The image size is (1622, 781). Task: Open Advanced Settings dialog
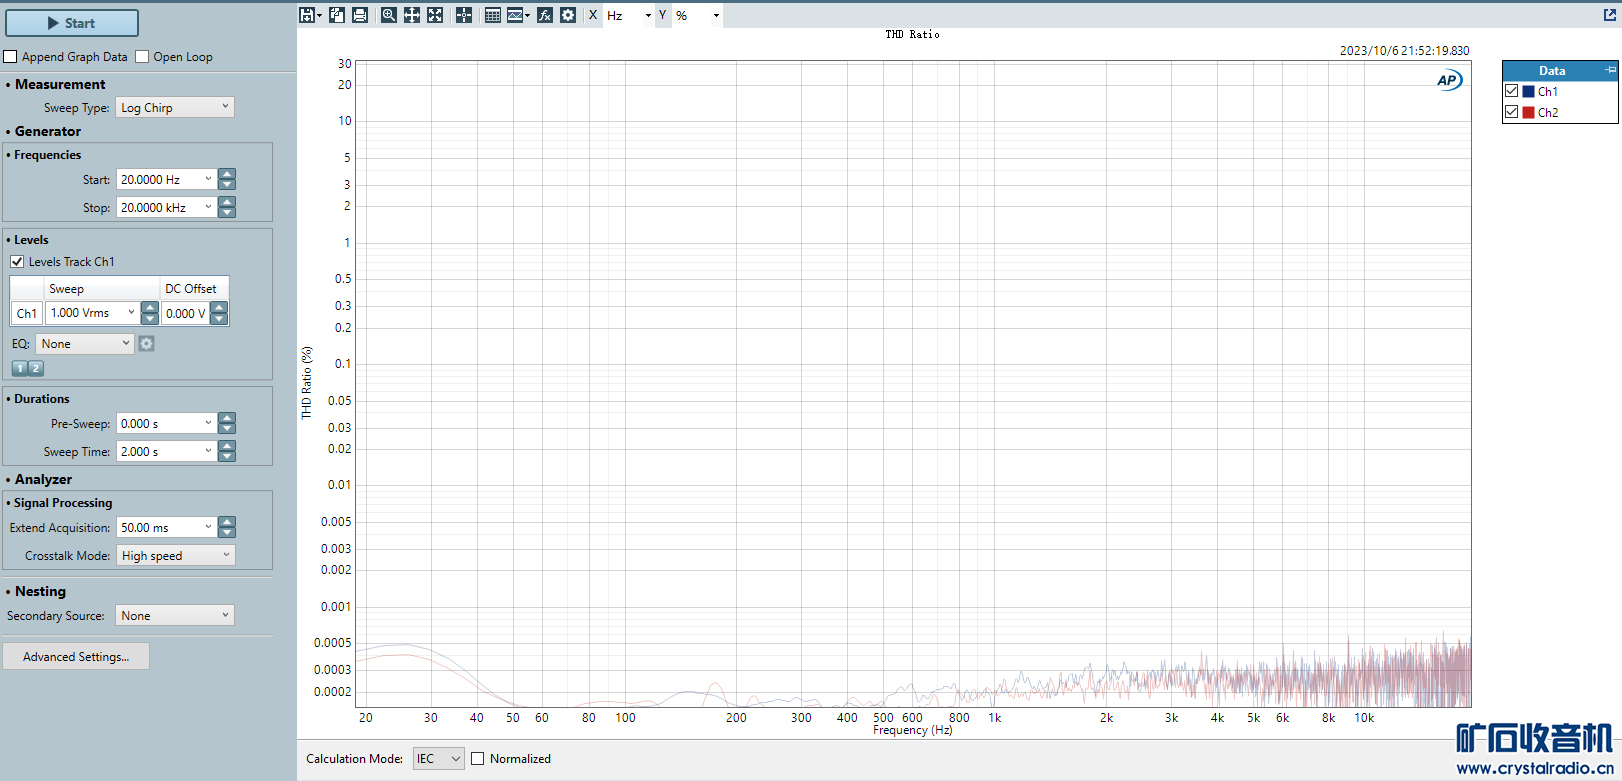point(76,657)
